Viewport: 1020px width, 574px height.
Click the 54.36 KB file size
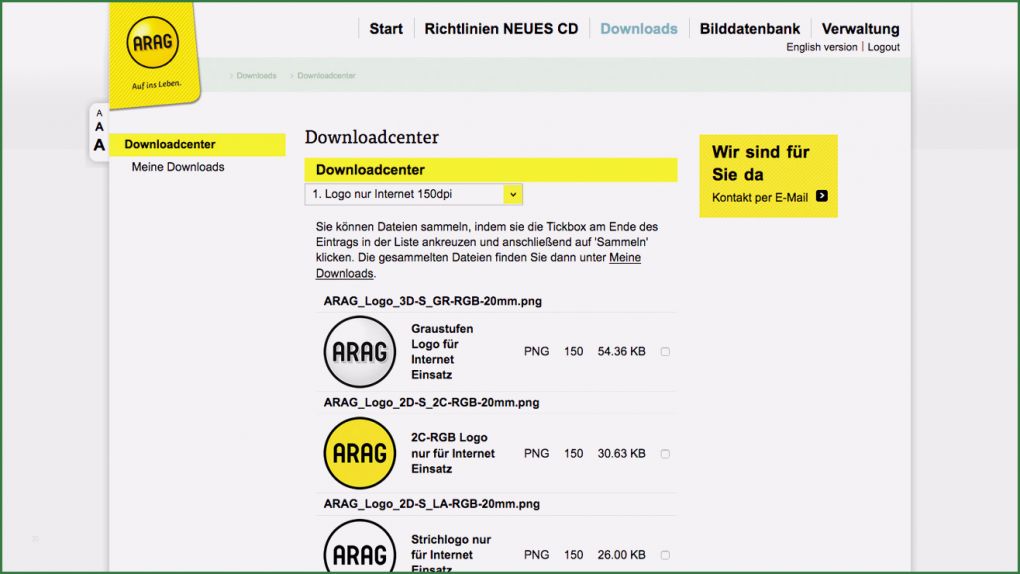621,351
